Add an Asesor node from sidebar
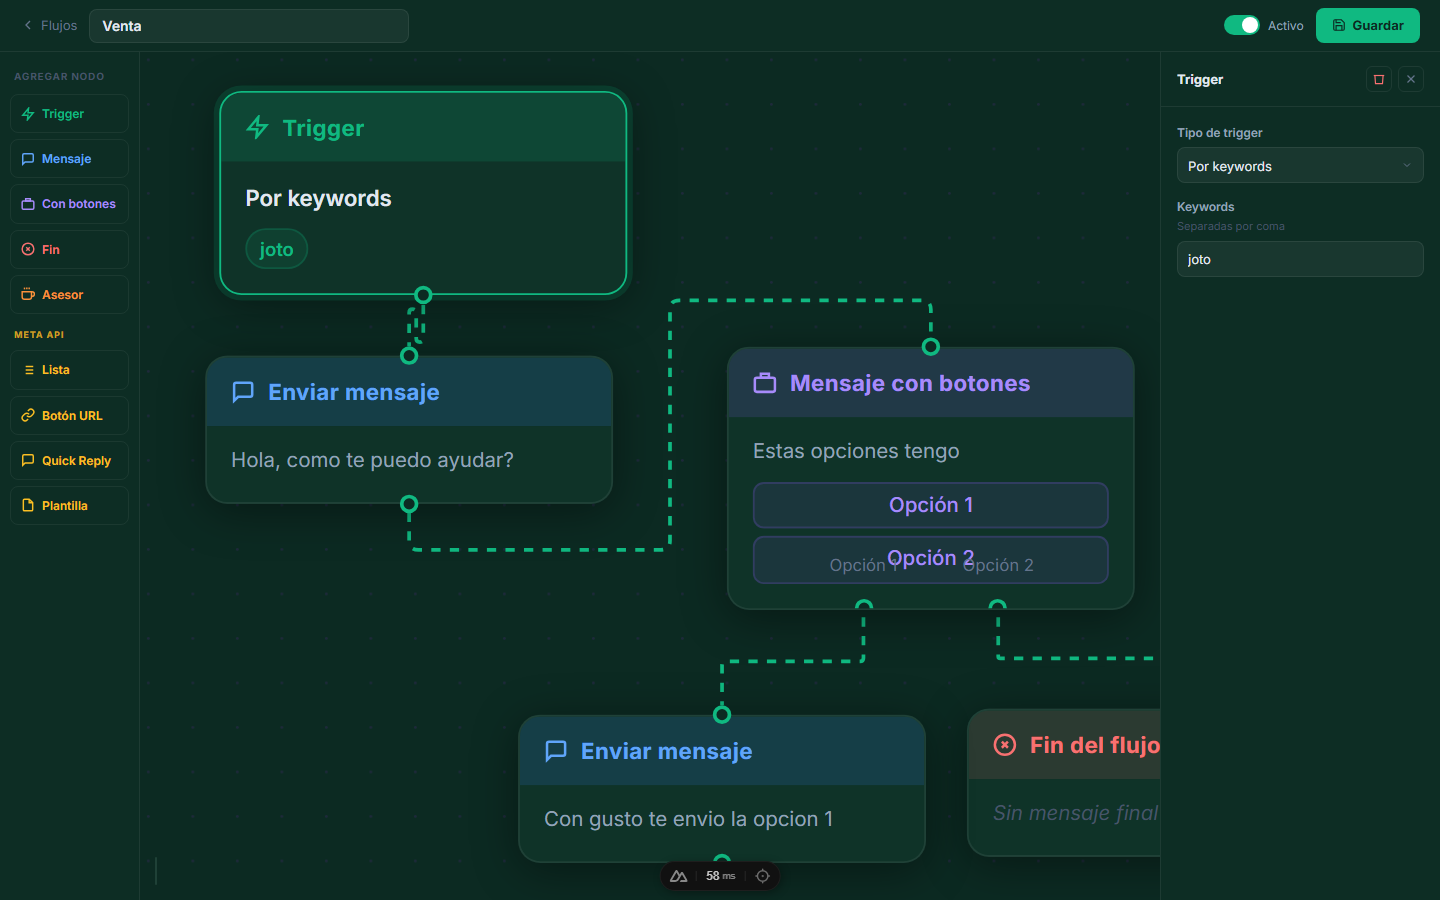 (x=69, y=295)
